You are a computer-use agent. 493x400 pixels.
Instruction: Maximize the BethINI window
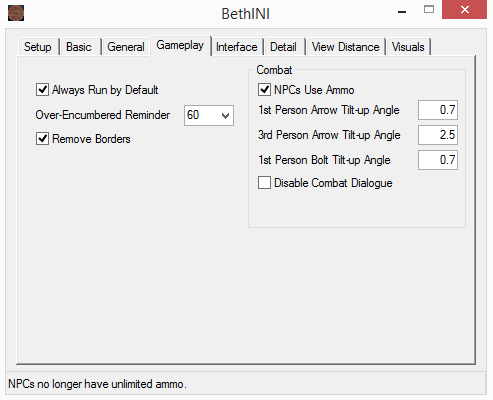tap(429, 9)
